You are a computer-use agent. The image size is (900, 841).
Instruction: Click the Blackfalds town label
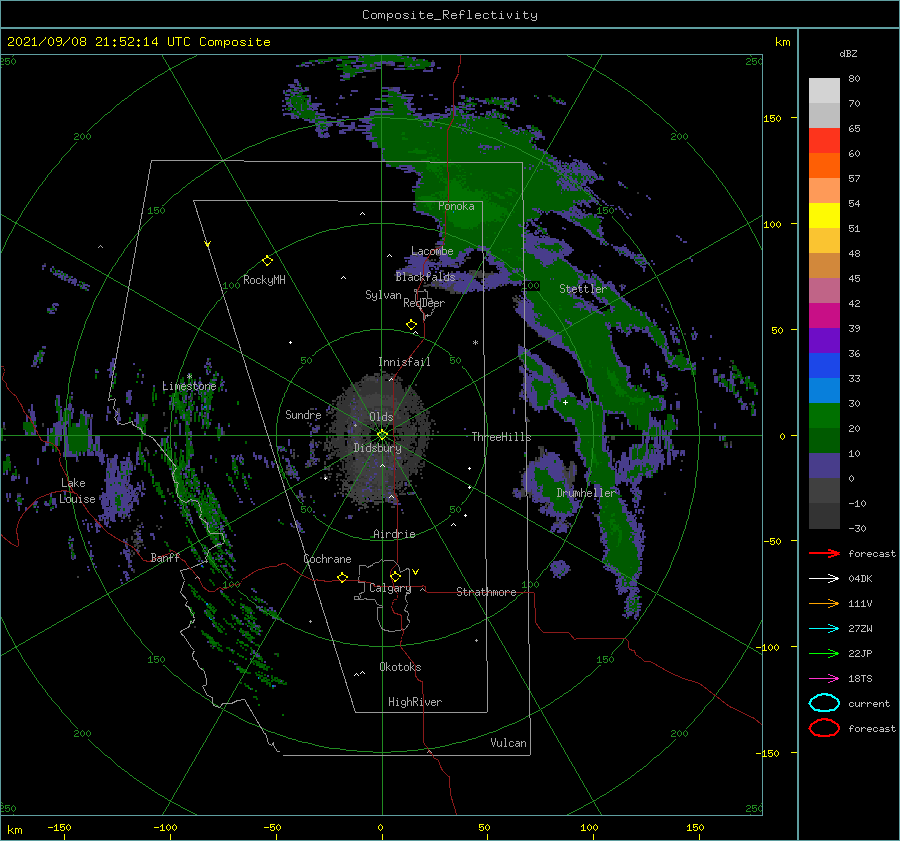coord(425,277)
